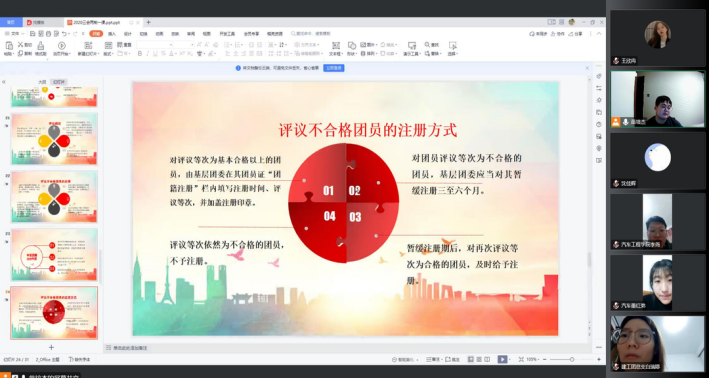This screenshot has width=709, height=378.
Task: Click the Reset slide button in ribbon
Action: coord(124,45)
